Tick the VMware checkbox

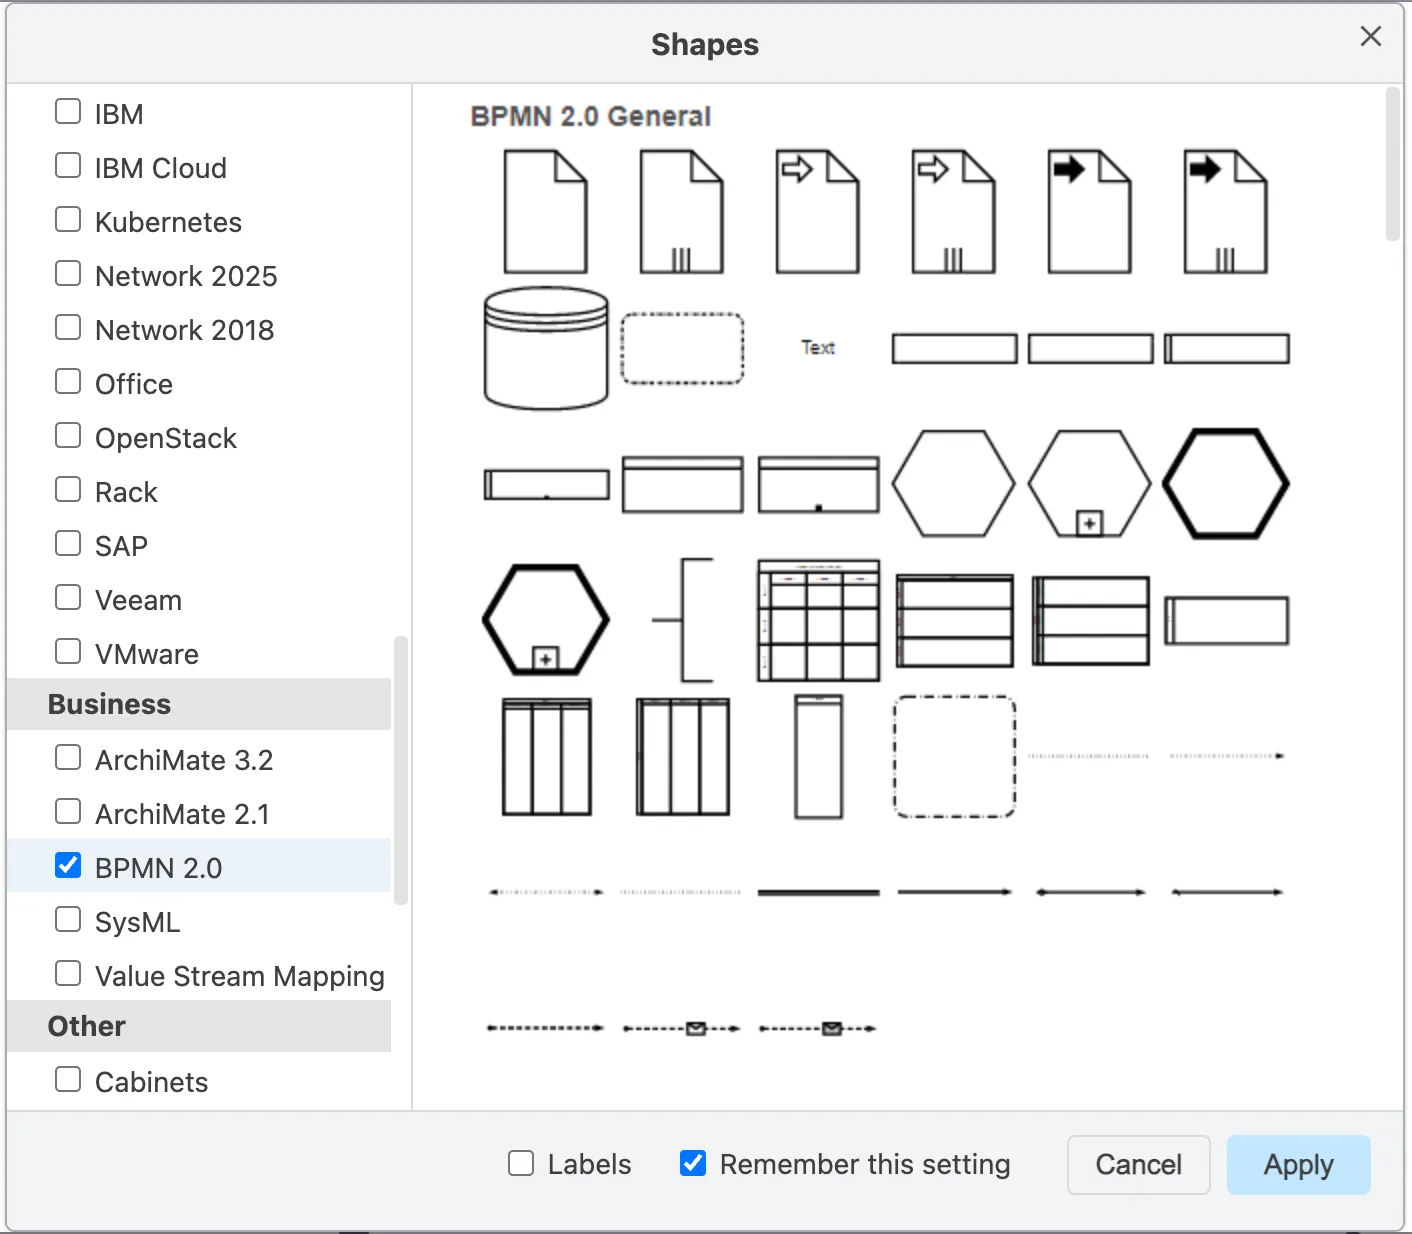68,651
